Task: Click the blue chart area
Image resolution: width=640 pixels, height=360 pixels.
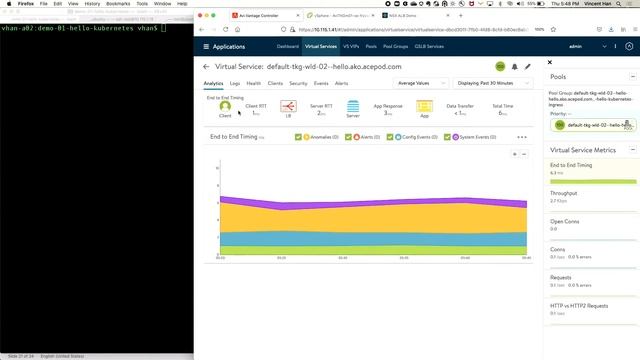Action: click(373, 239)
